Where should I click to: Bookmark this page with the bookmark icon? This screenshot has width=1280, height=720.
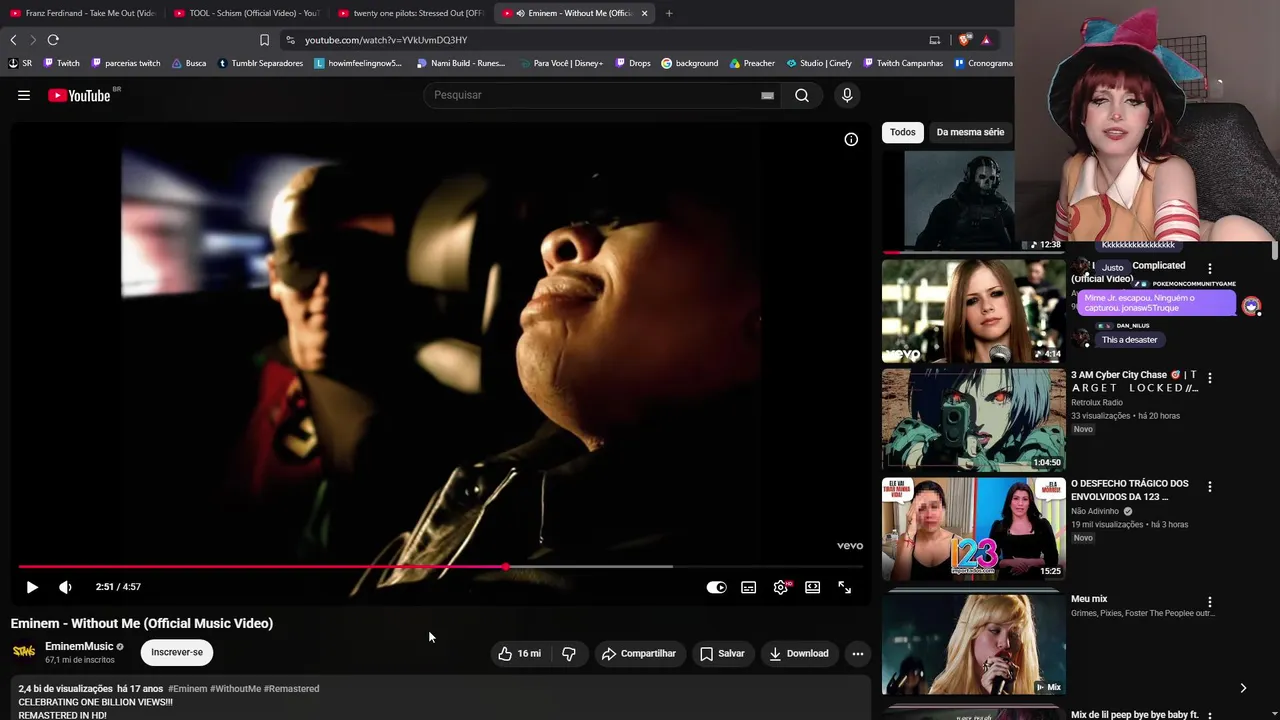(264, 40)
